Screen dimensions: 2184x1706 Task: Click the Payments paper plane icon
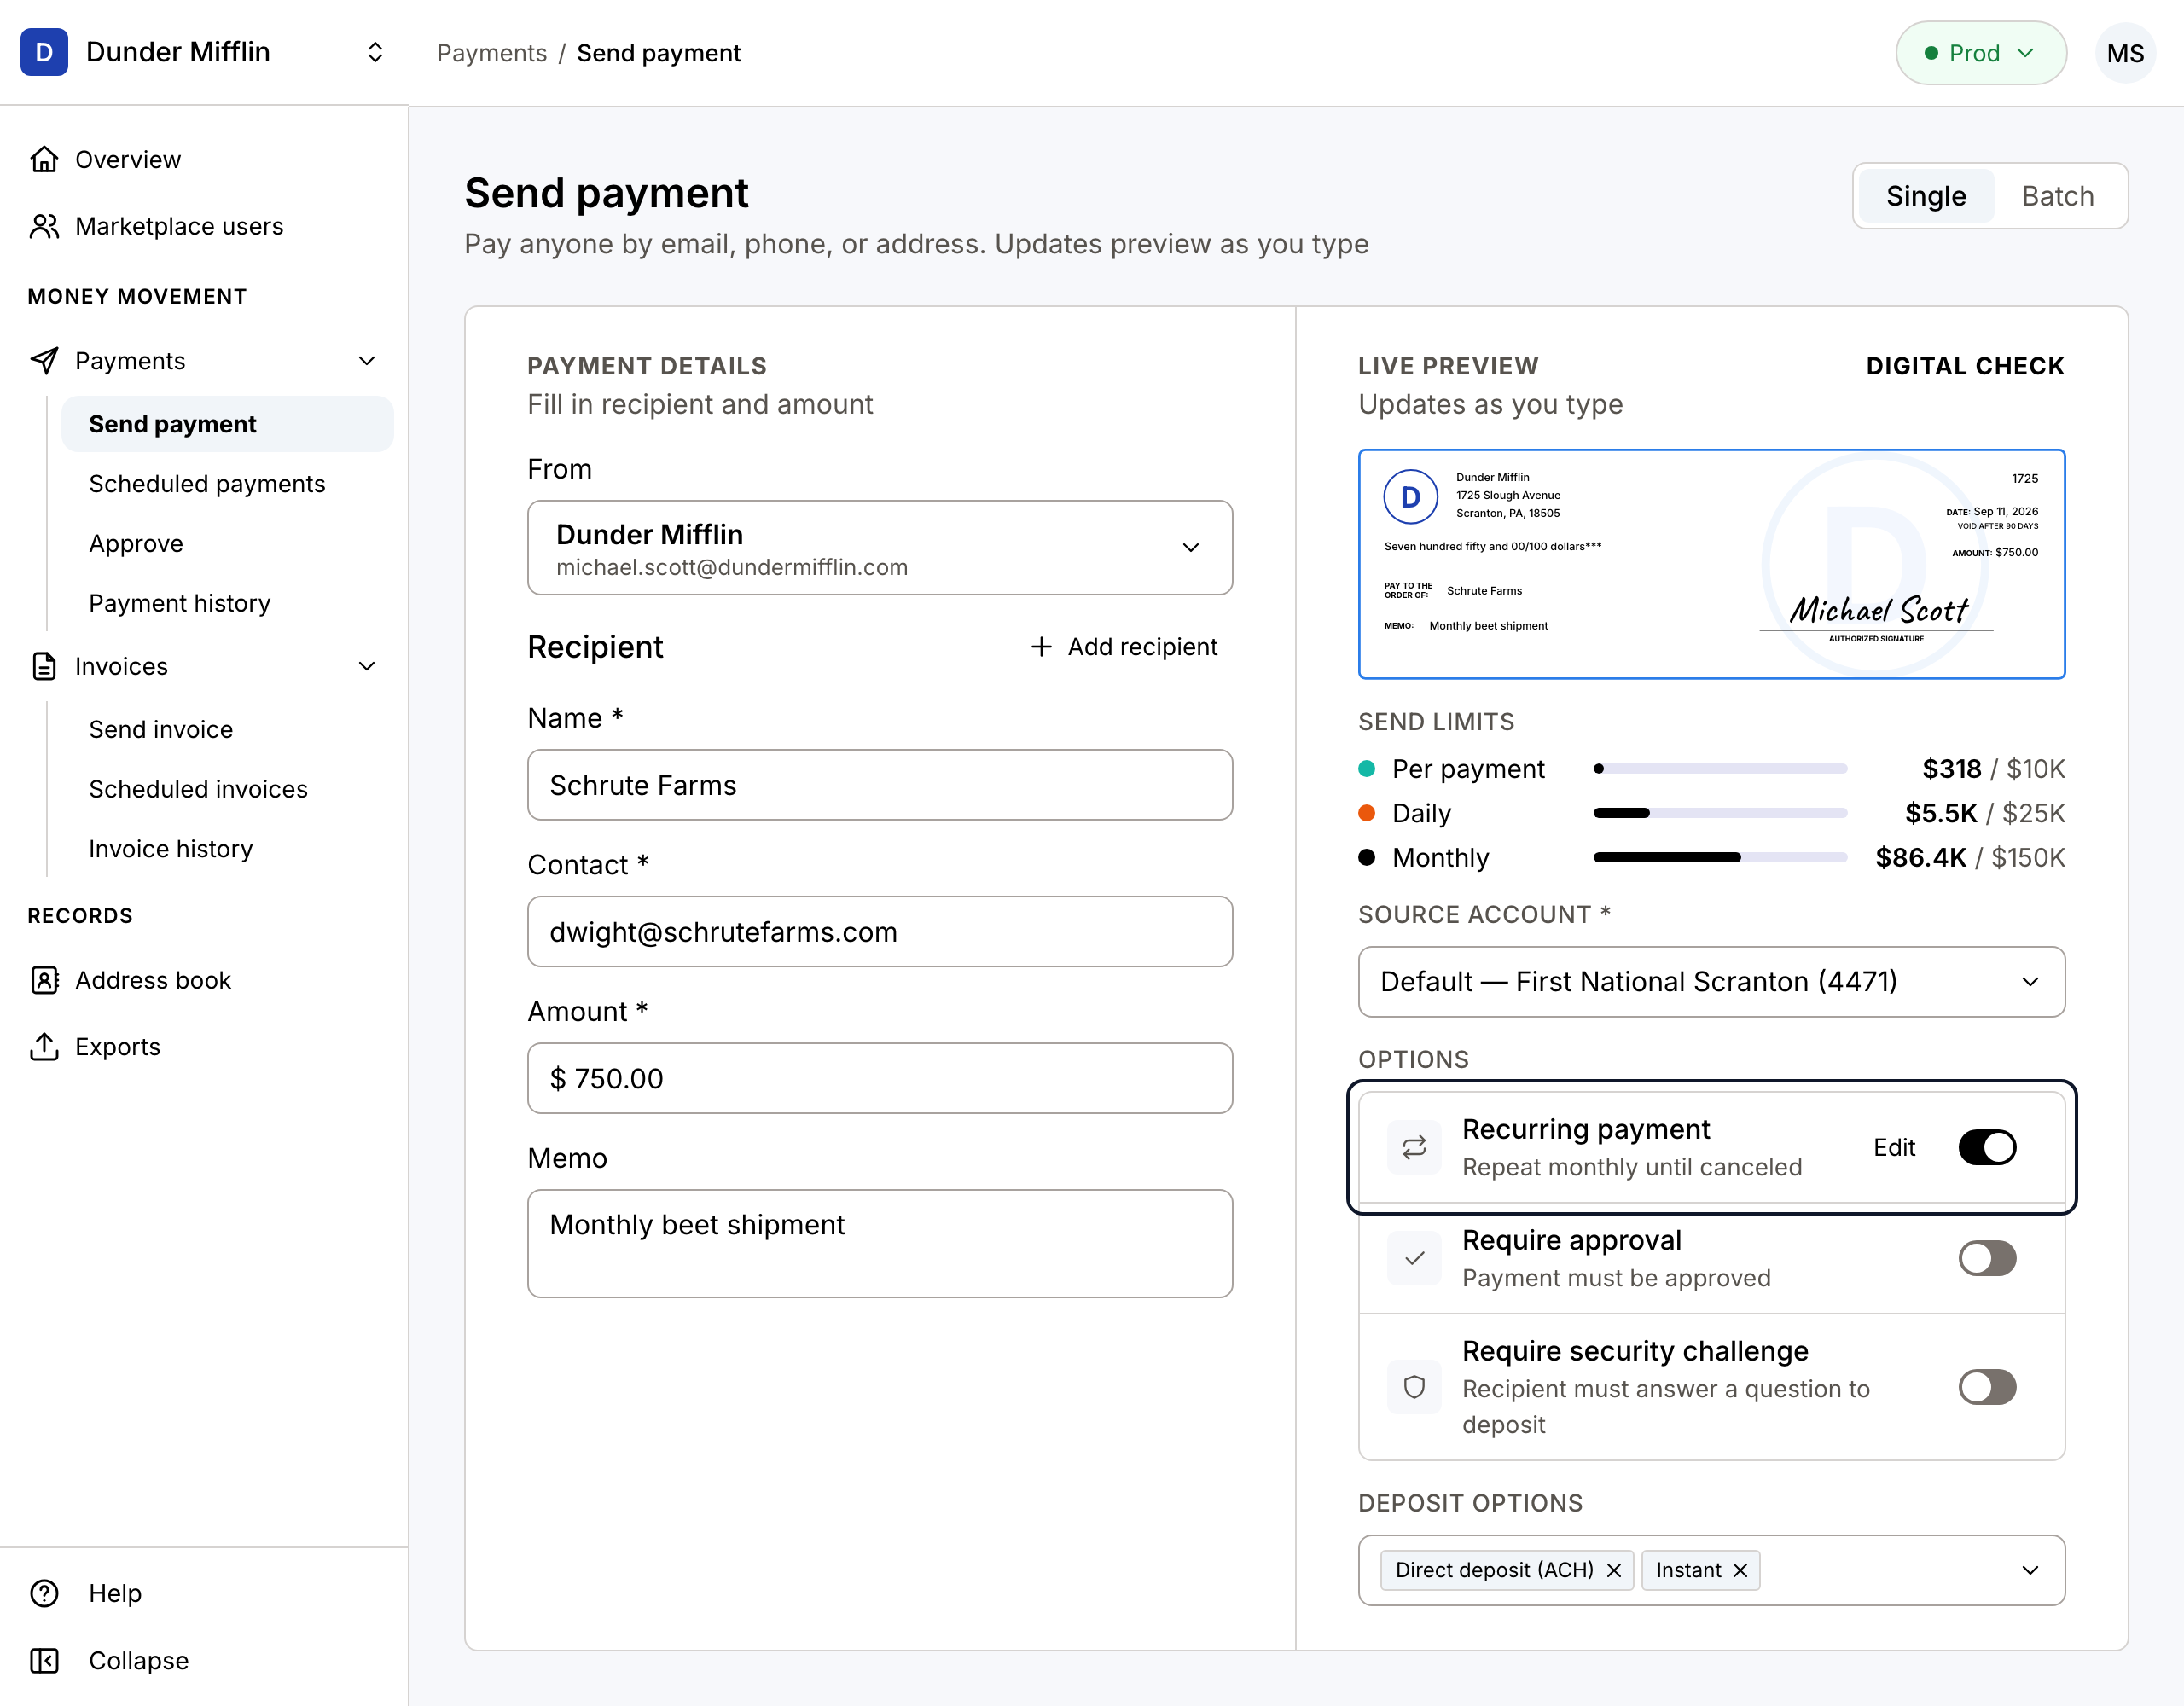point(44,361)
